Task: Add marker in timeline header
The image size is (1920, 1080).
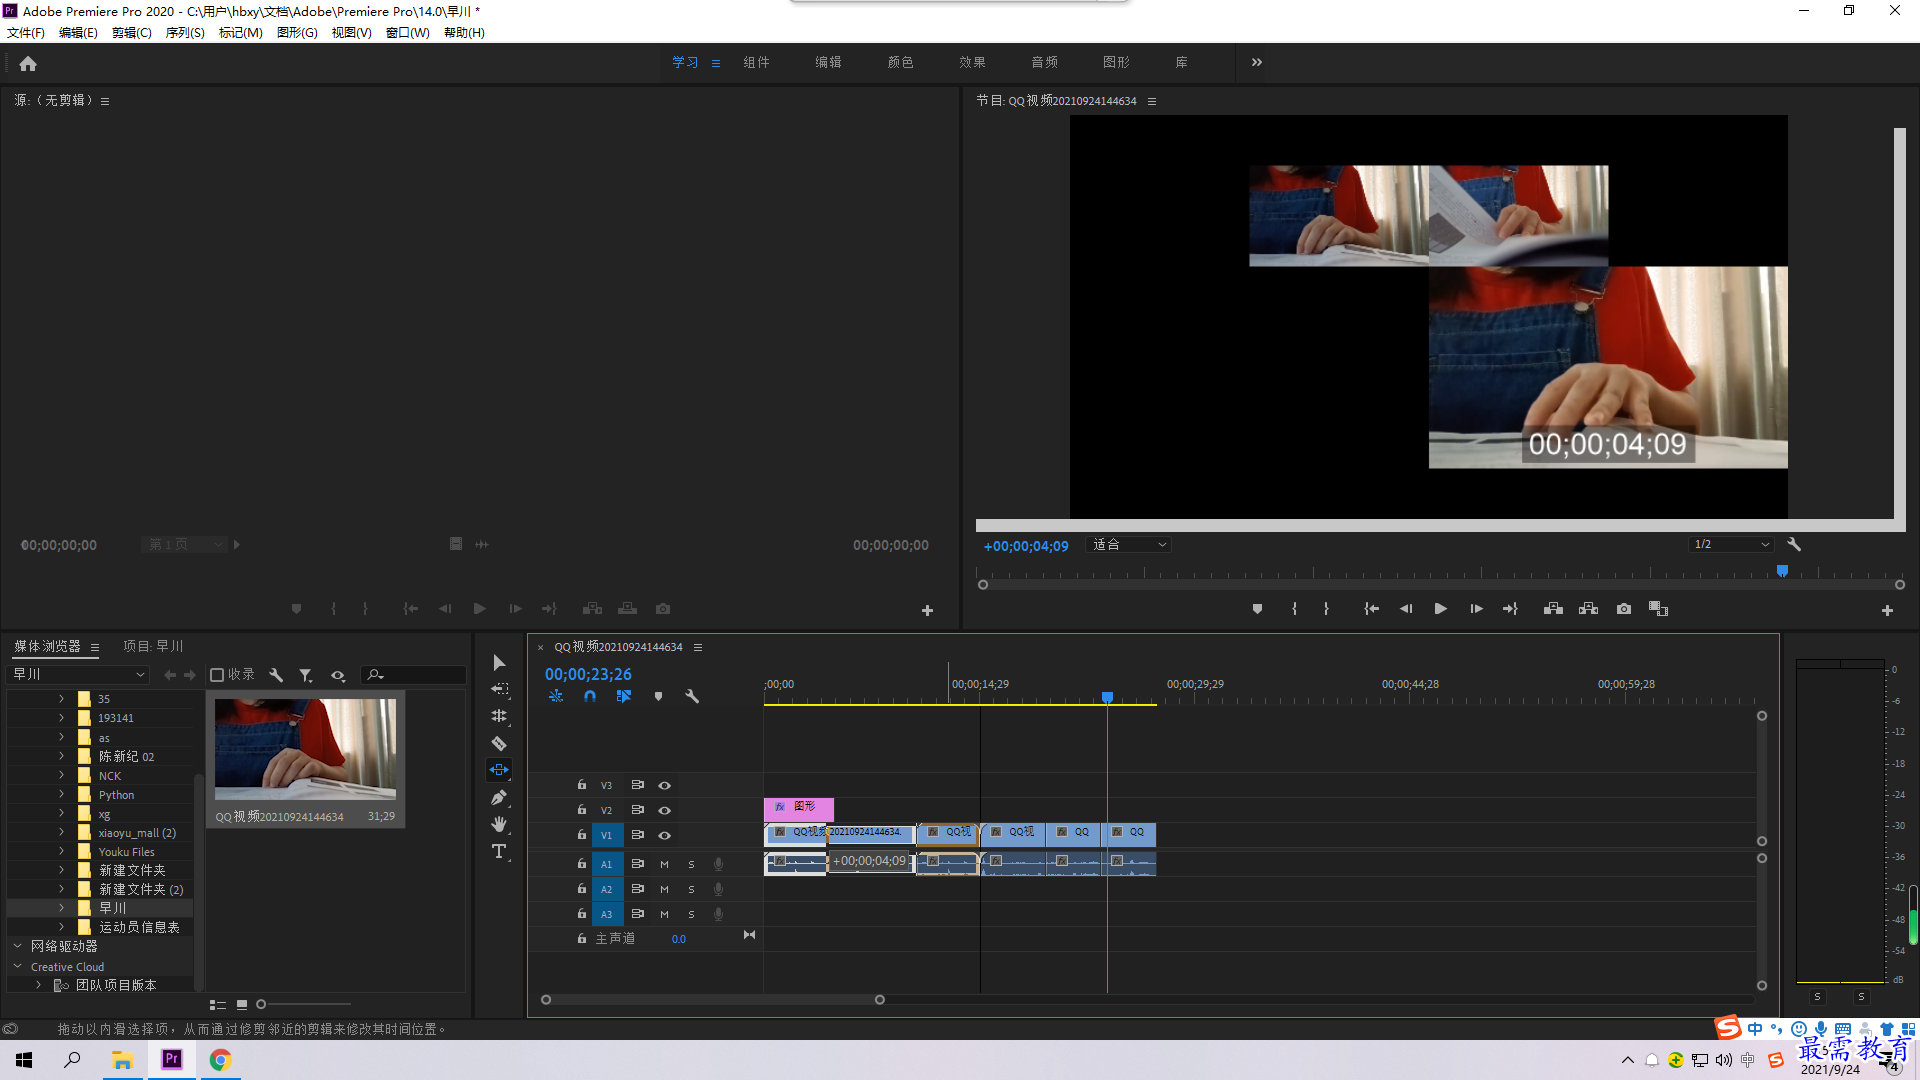Action: [658, 696]
